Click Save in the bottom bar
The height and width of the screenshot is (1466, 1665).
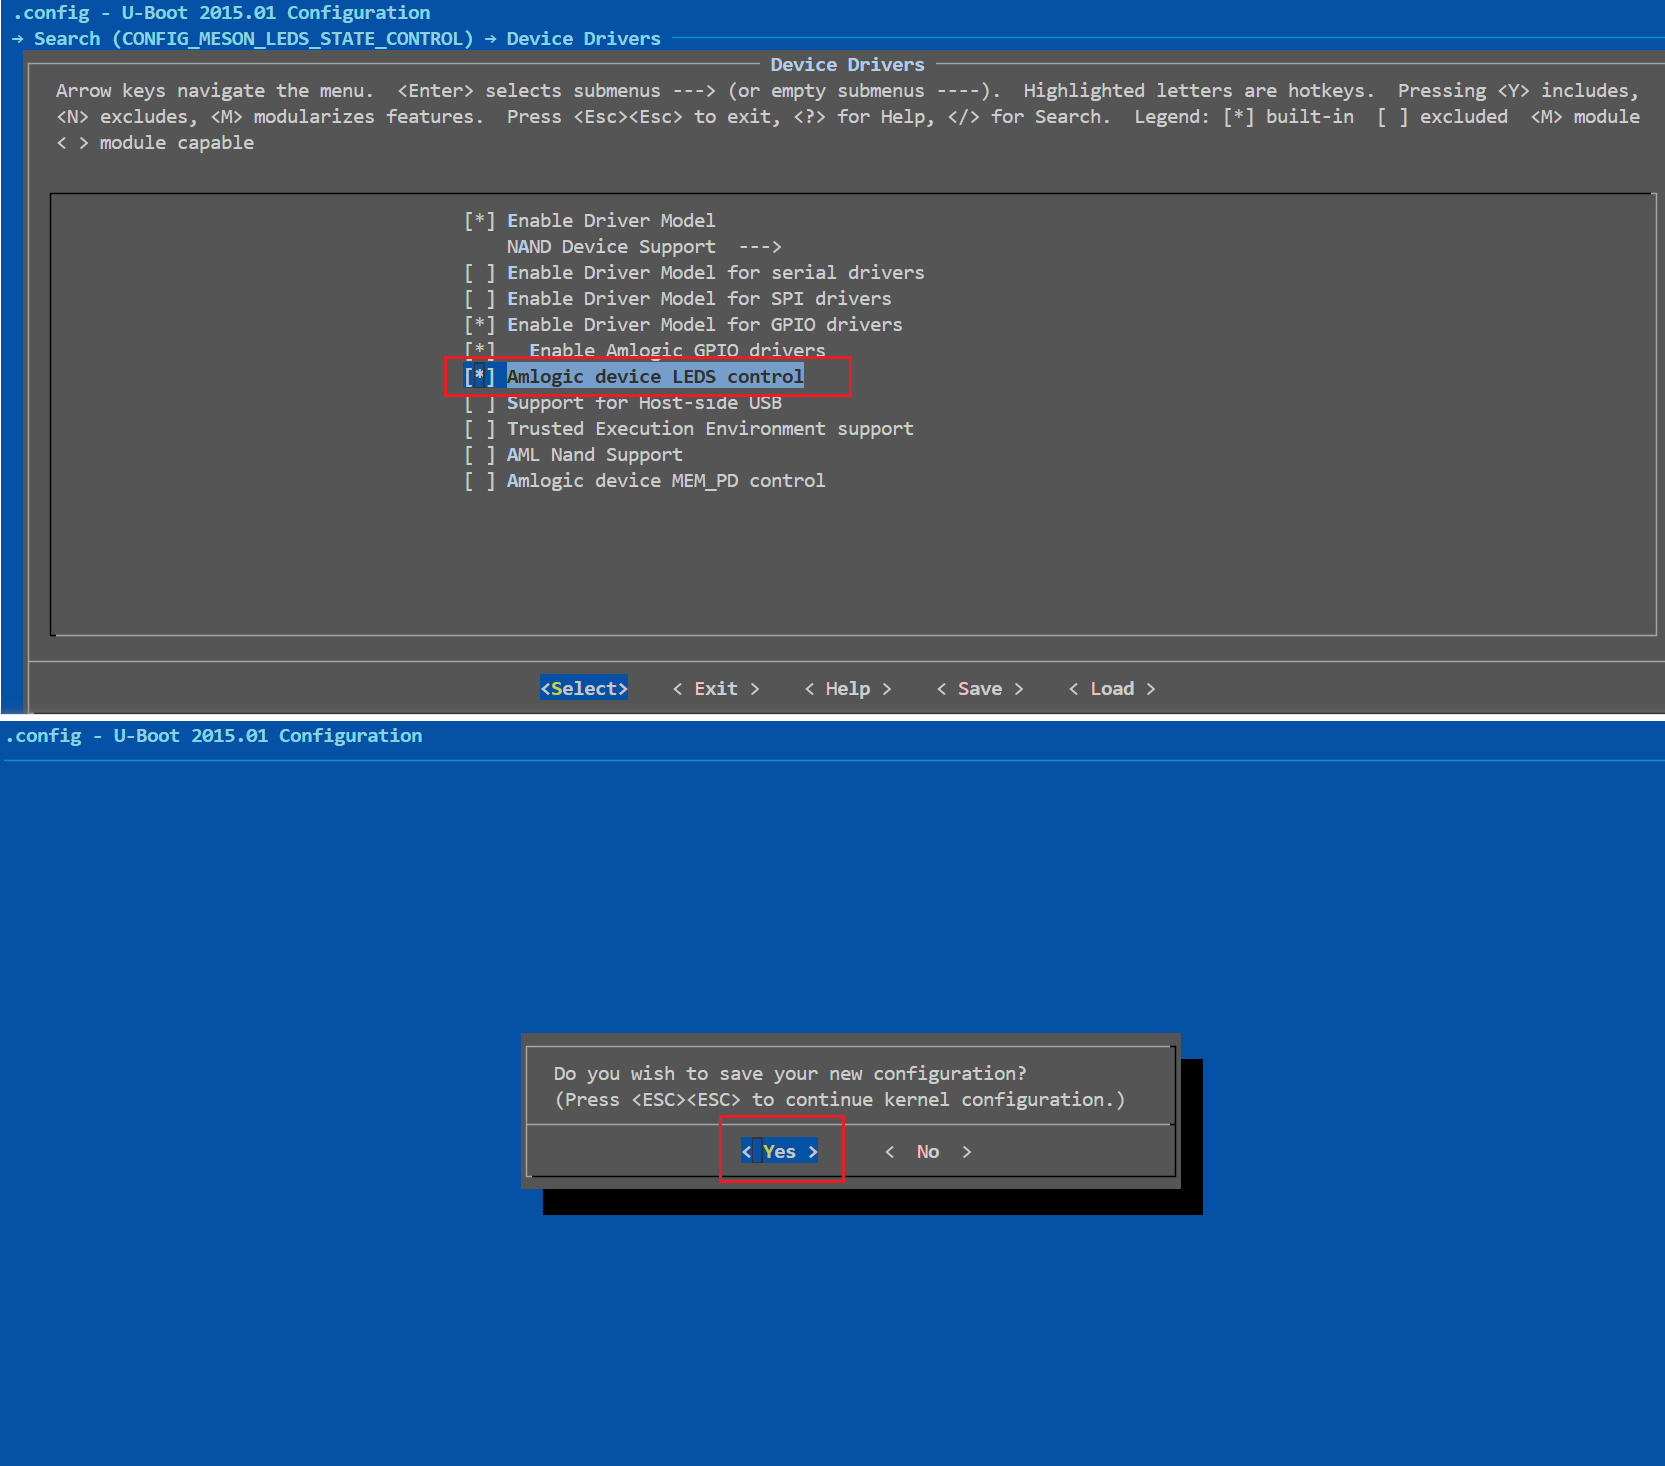tap(979, 688)
